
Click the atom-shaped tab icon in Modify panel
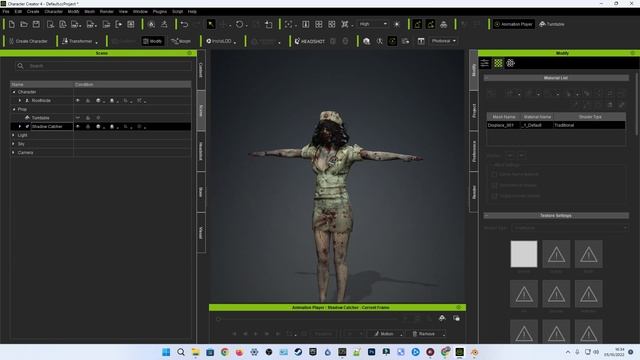[x=511, y=63]
